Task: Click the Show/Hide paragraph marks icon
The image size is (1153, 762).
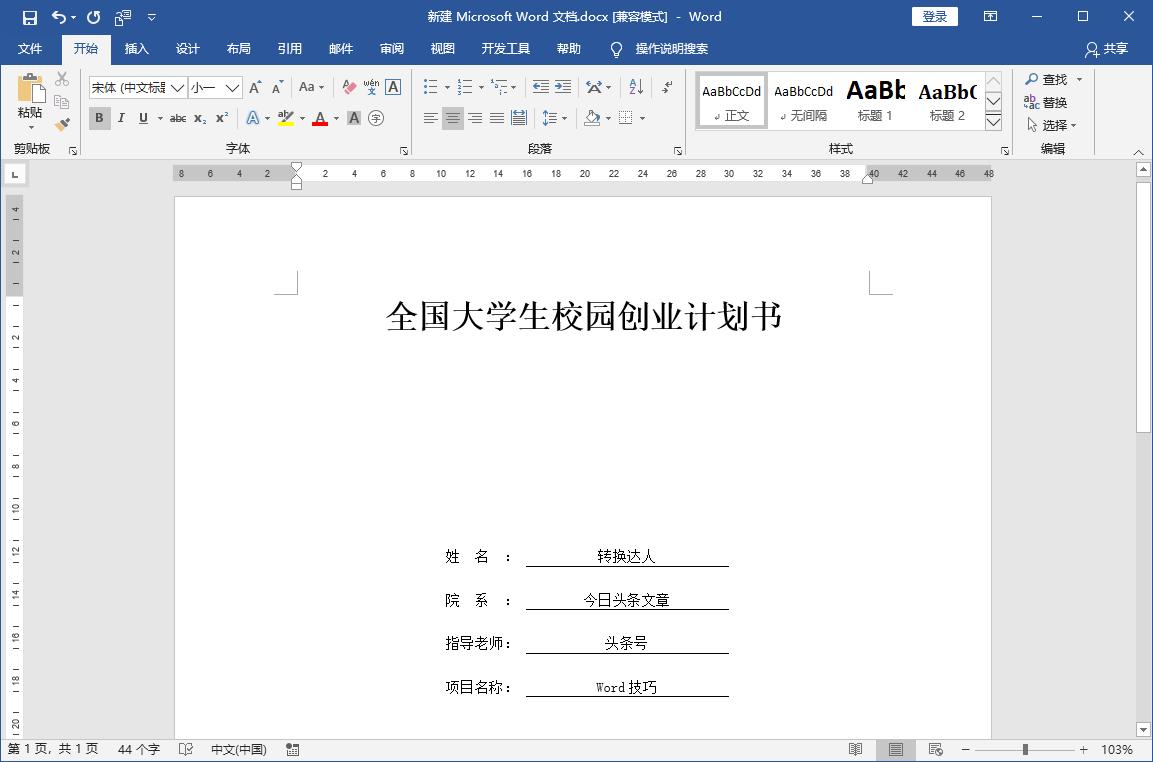Action: tap(667, 87)
